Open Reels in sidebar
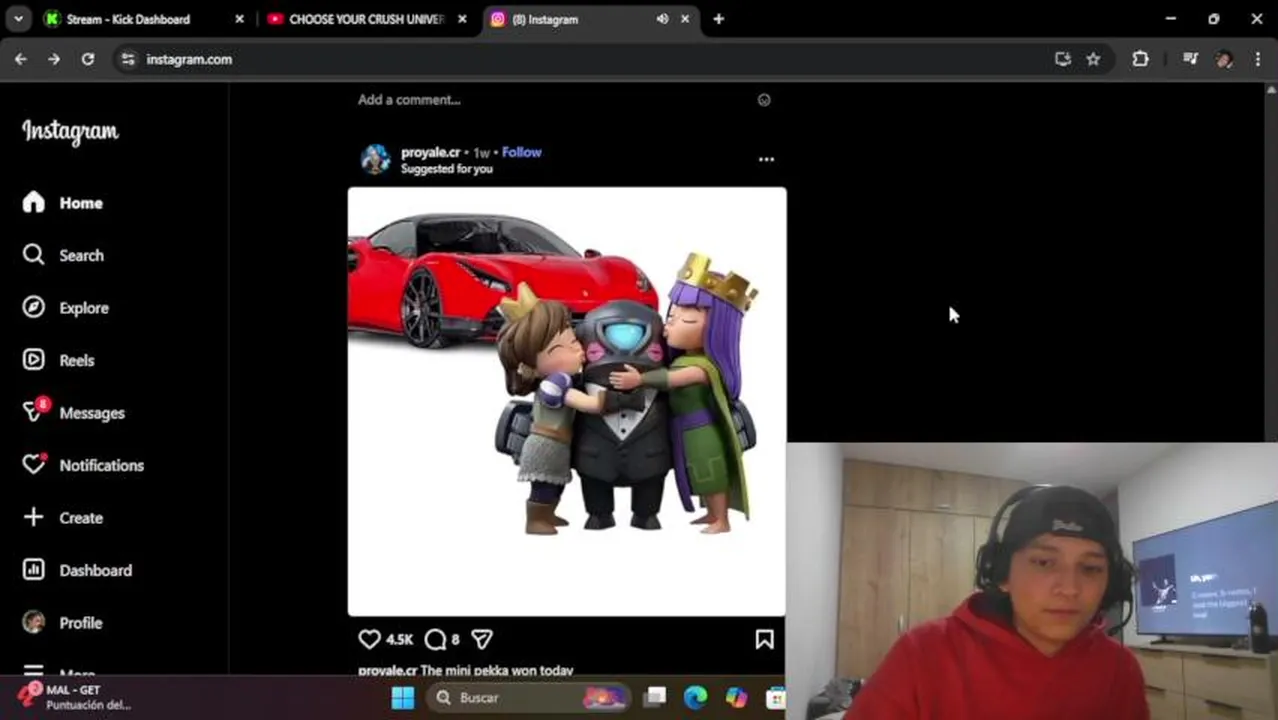The image size is (1278, 720). tap(58, 360)
